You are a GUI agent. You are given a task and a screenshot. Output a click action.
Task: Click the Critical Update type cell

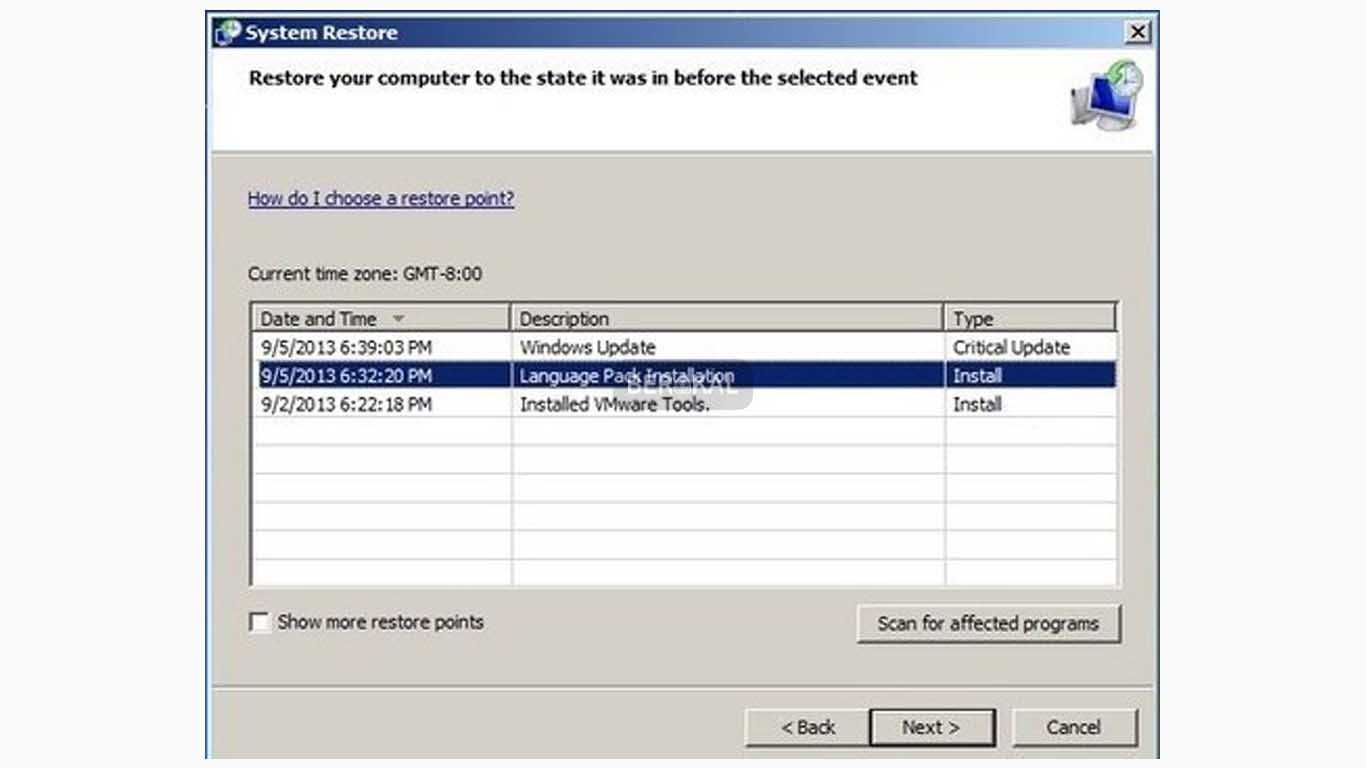tap(1011, 348)
